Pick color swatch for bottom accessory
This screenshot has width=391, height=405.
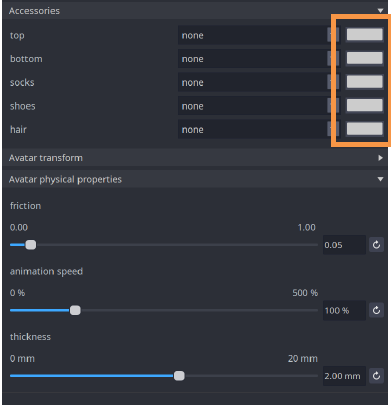[x=364, y=58]
